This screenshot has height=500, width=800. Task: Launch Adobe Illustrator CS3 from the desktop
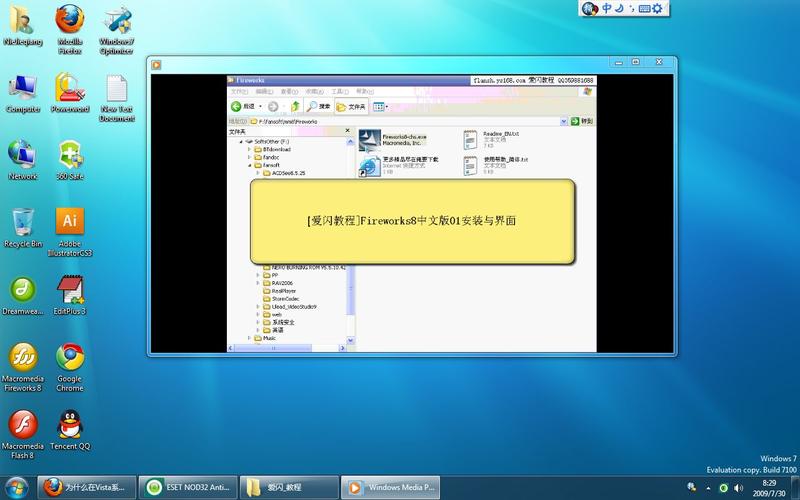(x=70, y=232)
